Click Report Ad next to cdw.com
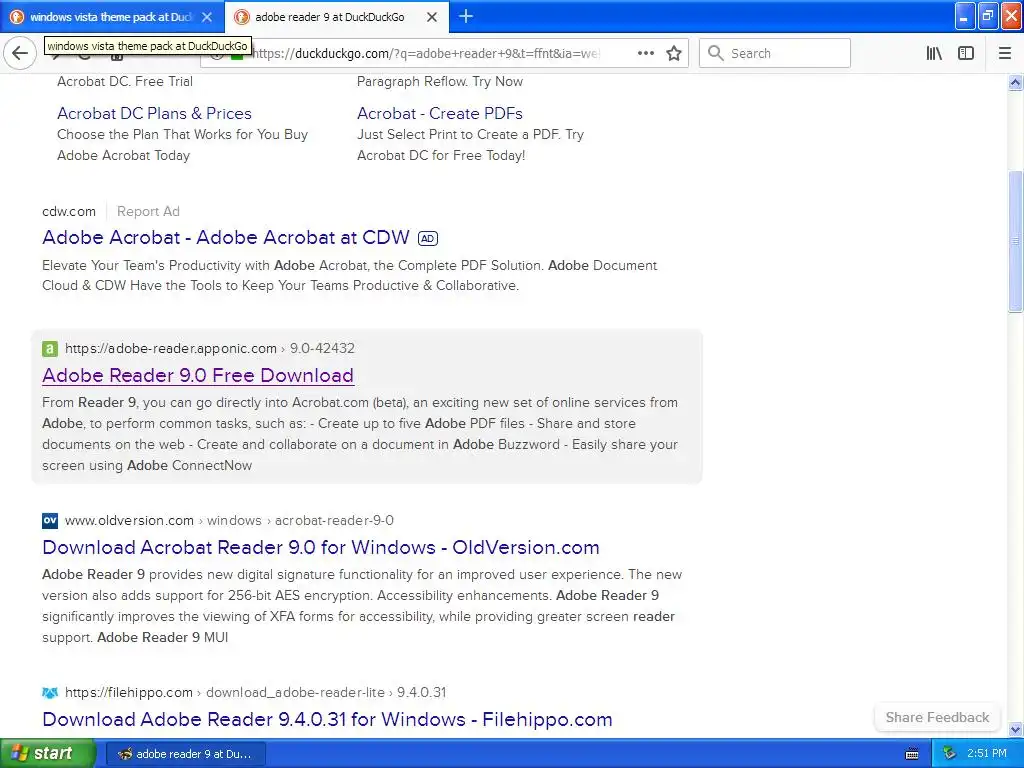 (148, 211)
